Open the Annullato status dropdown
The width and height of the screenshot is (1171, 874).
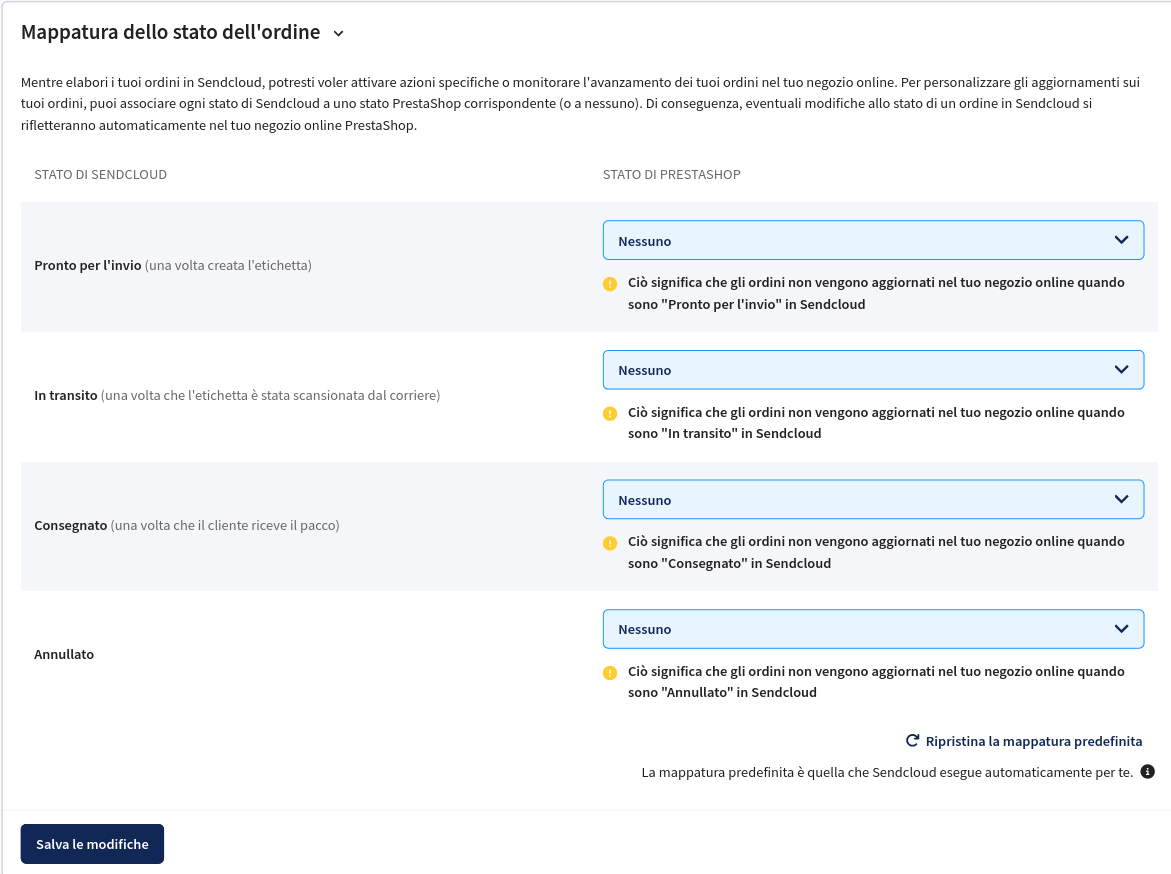pyautogui.click(x=873, y=629)
